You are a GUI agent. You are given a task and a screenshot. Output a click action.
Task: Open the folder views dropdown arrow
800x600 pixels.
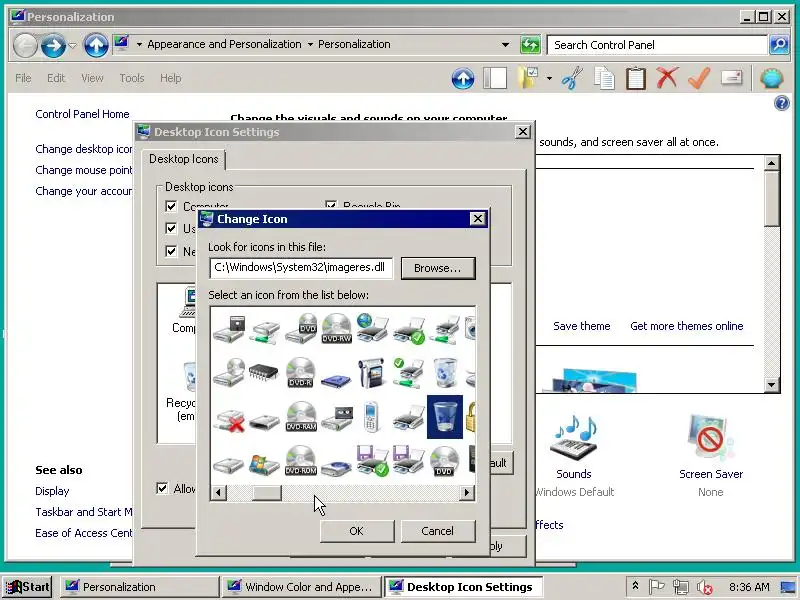click(x=549, y=79)
